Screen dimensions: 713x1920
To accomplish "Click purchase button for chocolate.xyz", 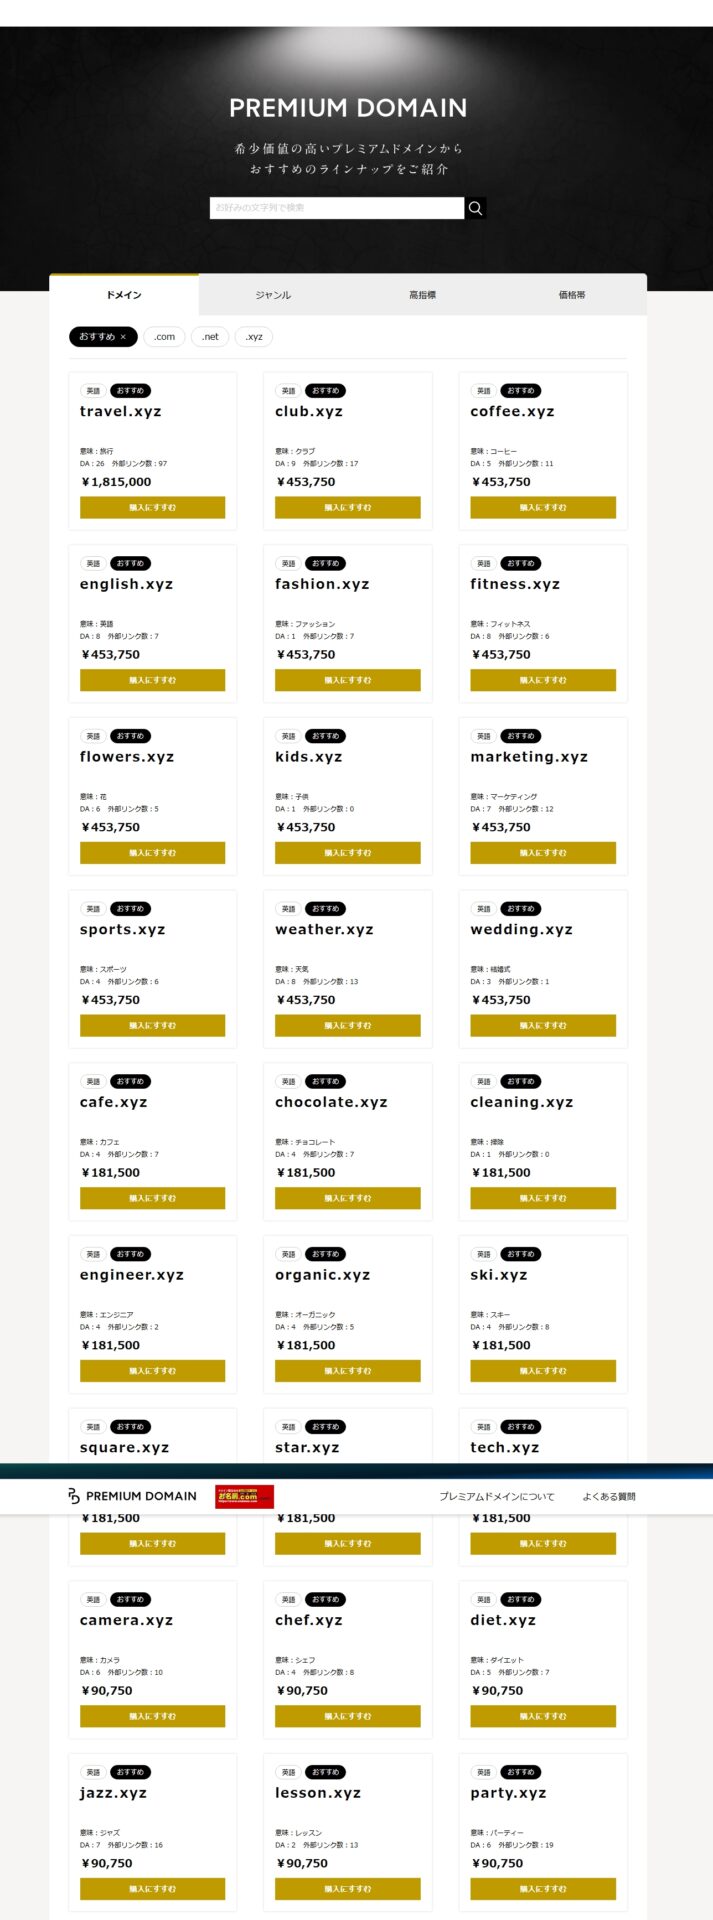I will [x=348, y=1198].
